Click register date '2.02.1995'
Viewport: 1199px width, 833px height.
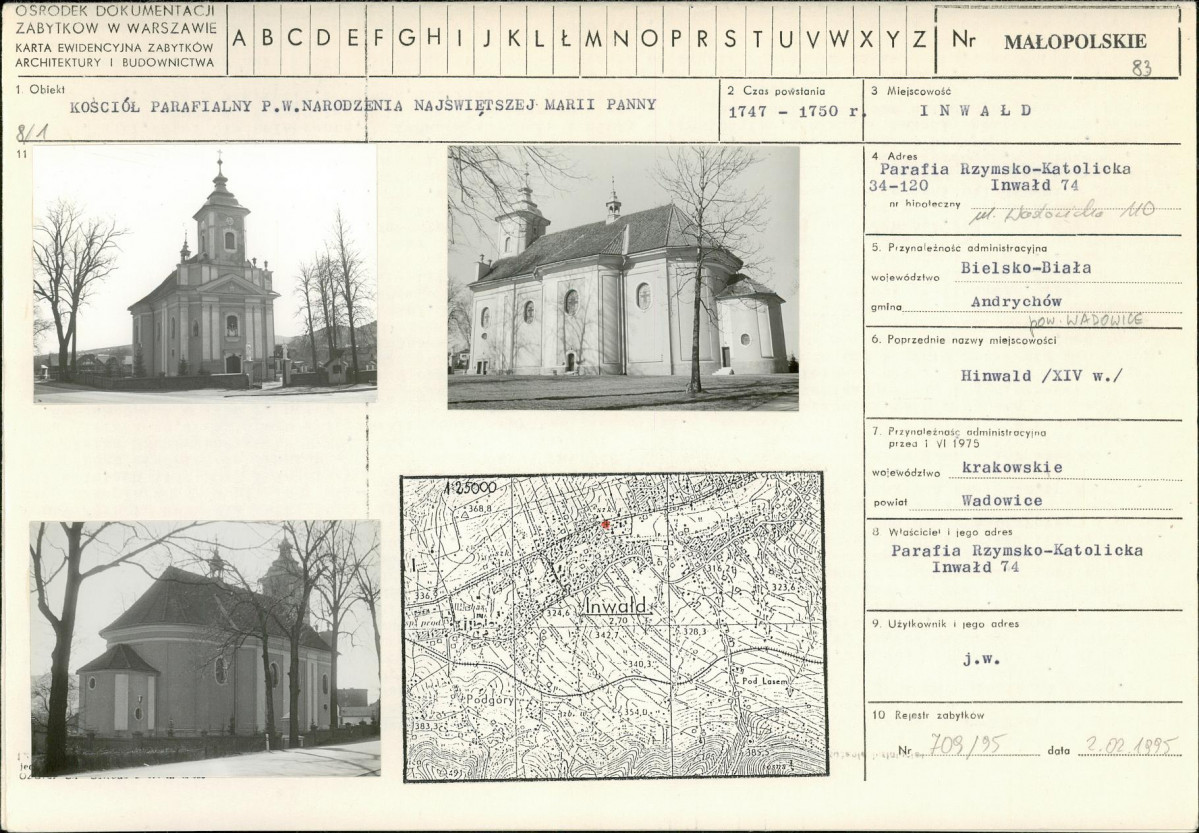click(1132, 745)
